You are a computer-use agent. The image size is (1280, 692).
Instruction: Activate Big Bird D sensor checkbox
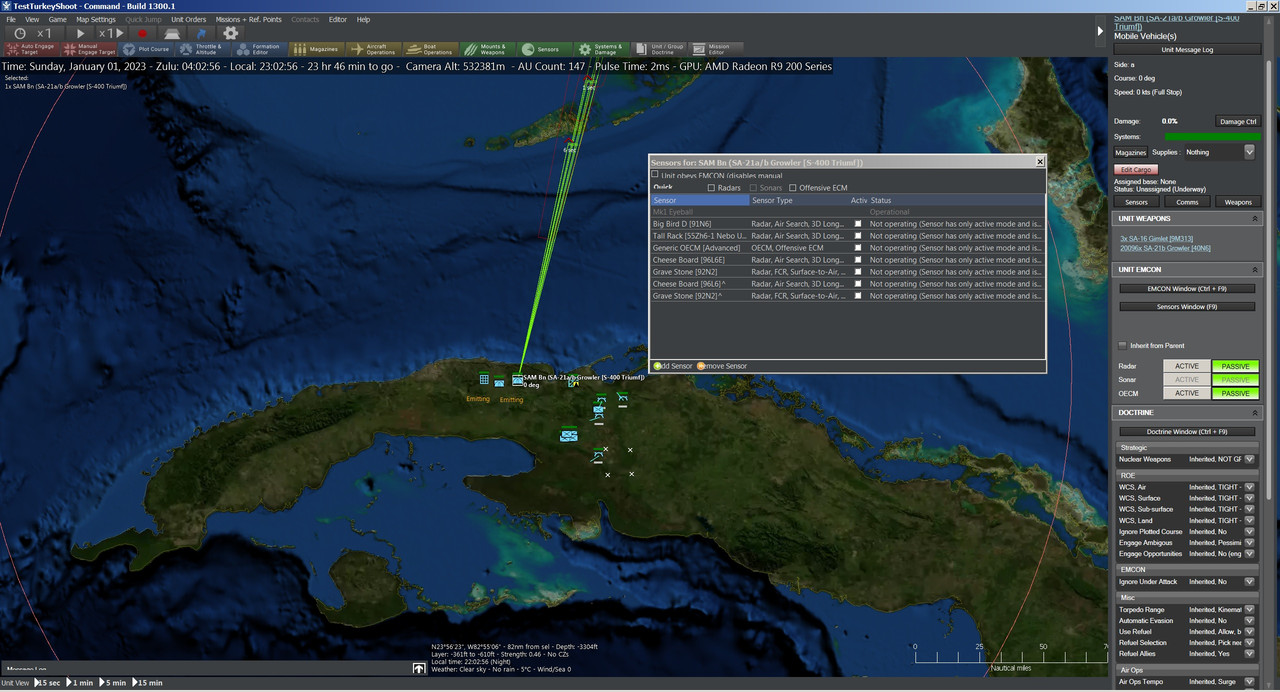tap(858, 224)
